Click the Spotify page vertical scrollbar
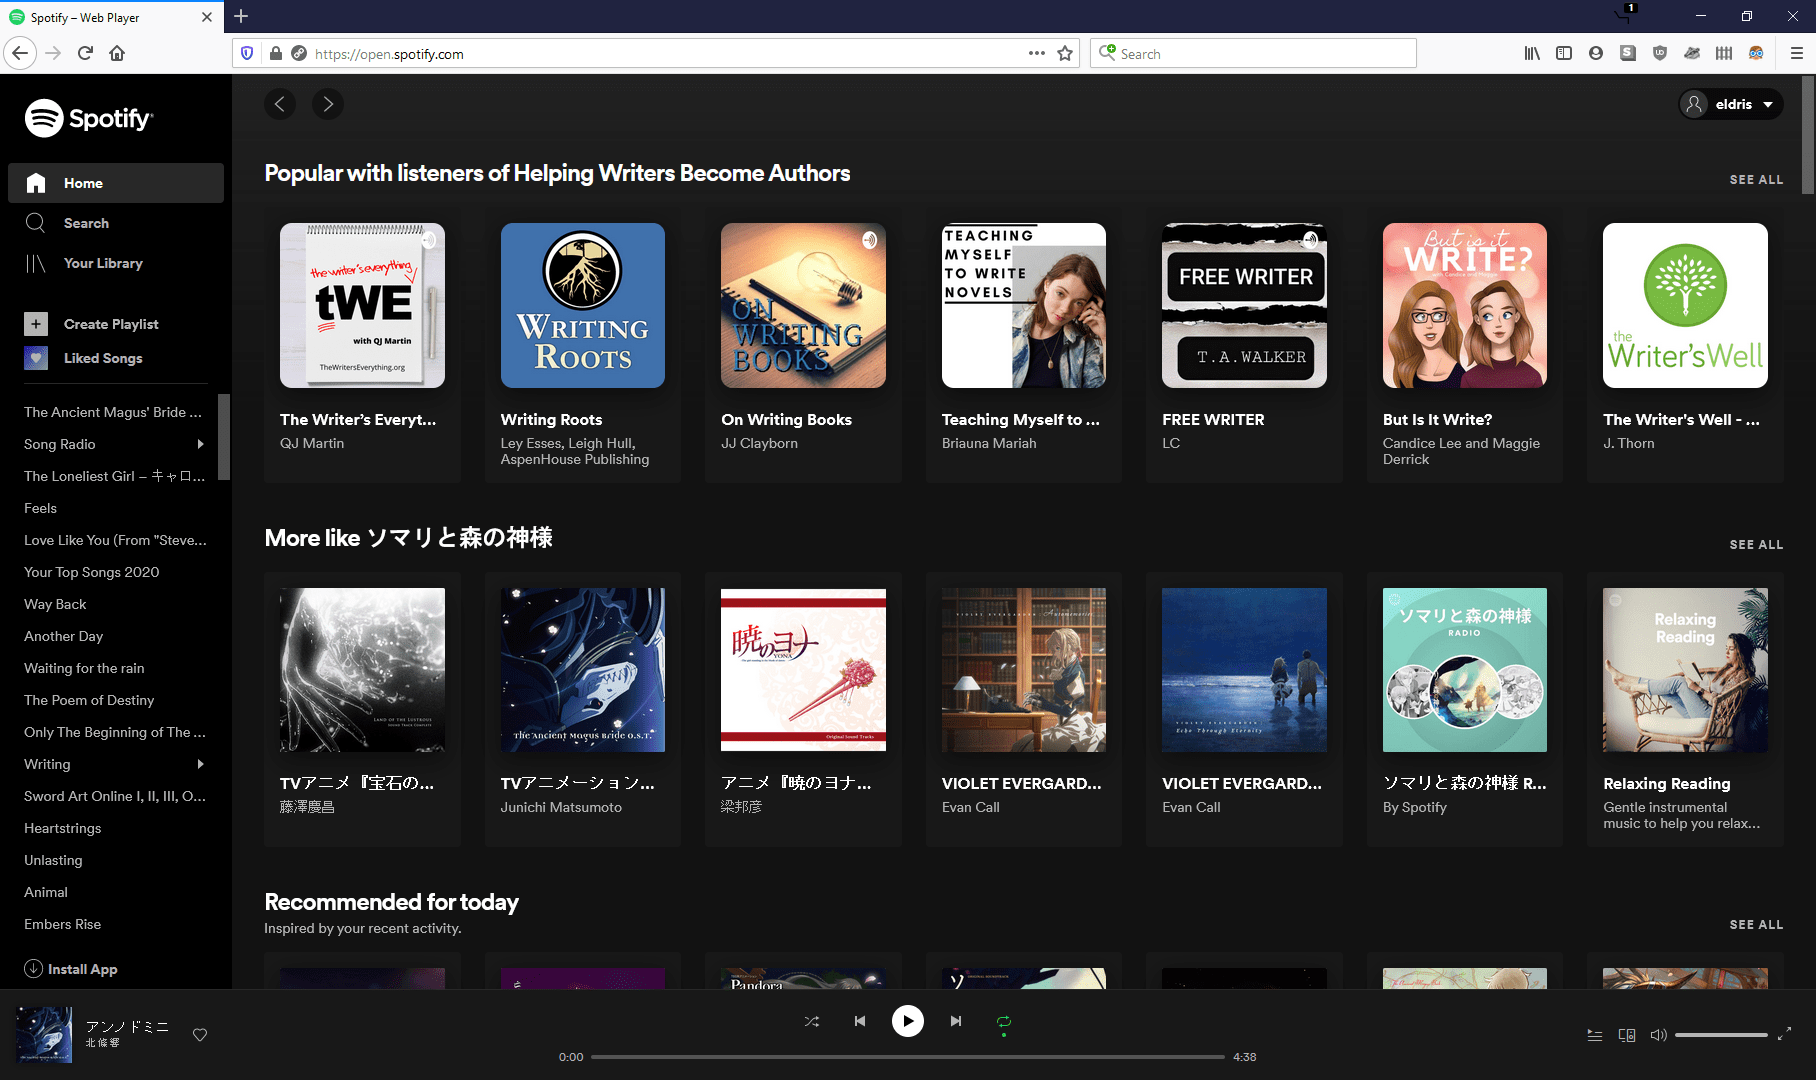This screenshot has height=1080, width=1816. point(1808,135)
